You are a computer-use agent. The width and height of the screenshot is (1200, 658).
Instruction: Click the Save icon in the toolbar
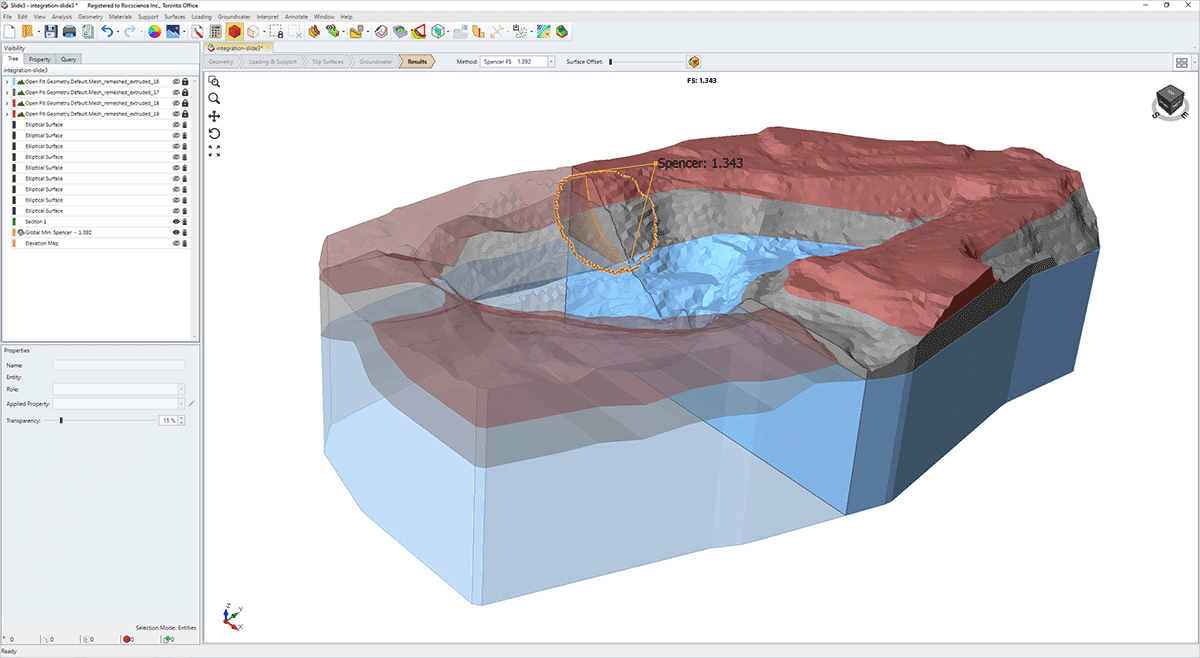tap(50, 32)
